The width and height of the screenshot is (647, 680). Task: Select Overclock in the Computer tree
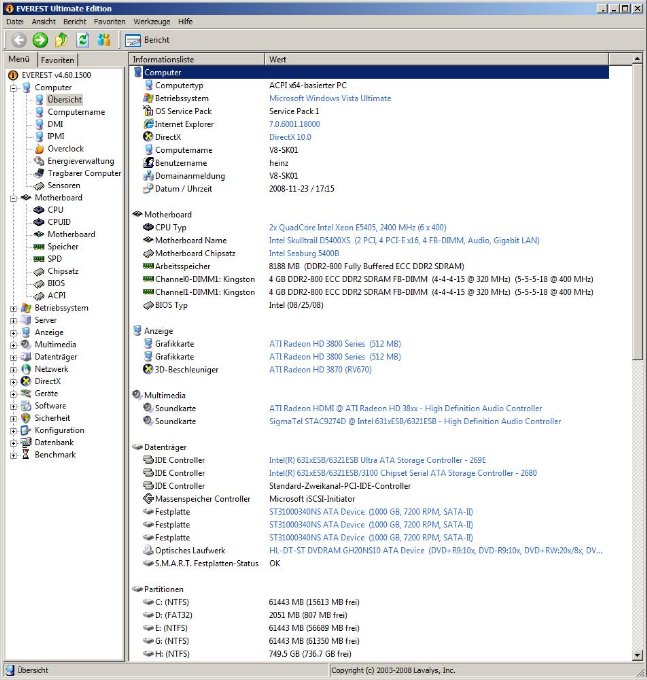point(65,148)
